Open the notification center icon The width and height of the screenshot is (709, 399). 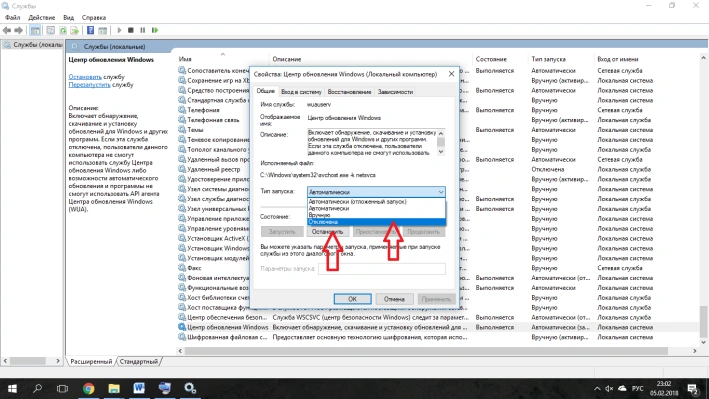[693, 389]
